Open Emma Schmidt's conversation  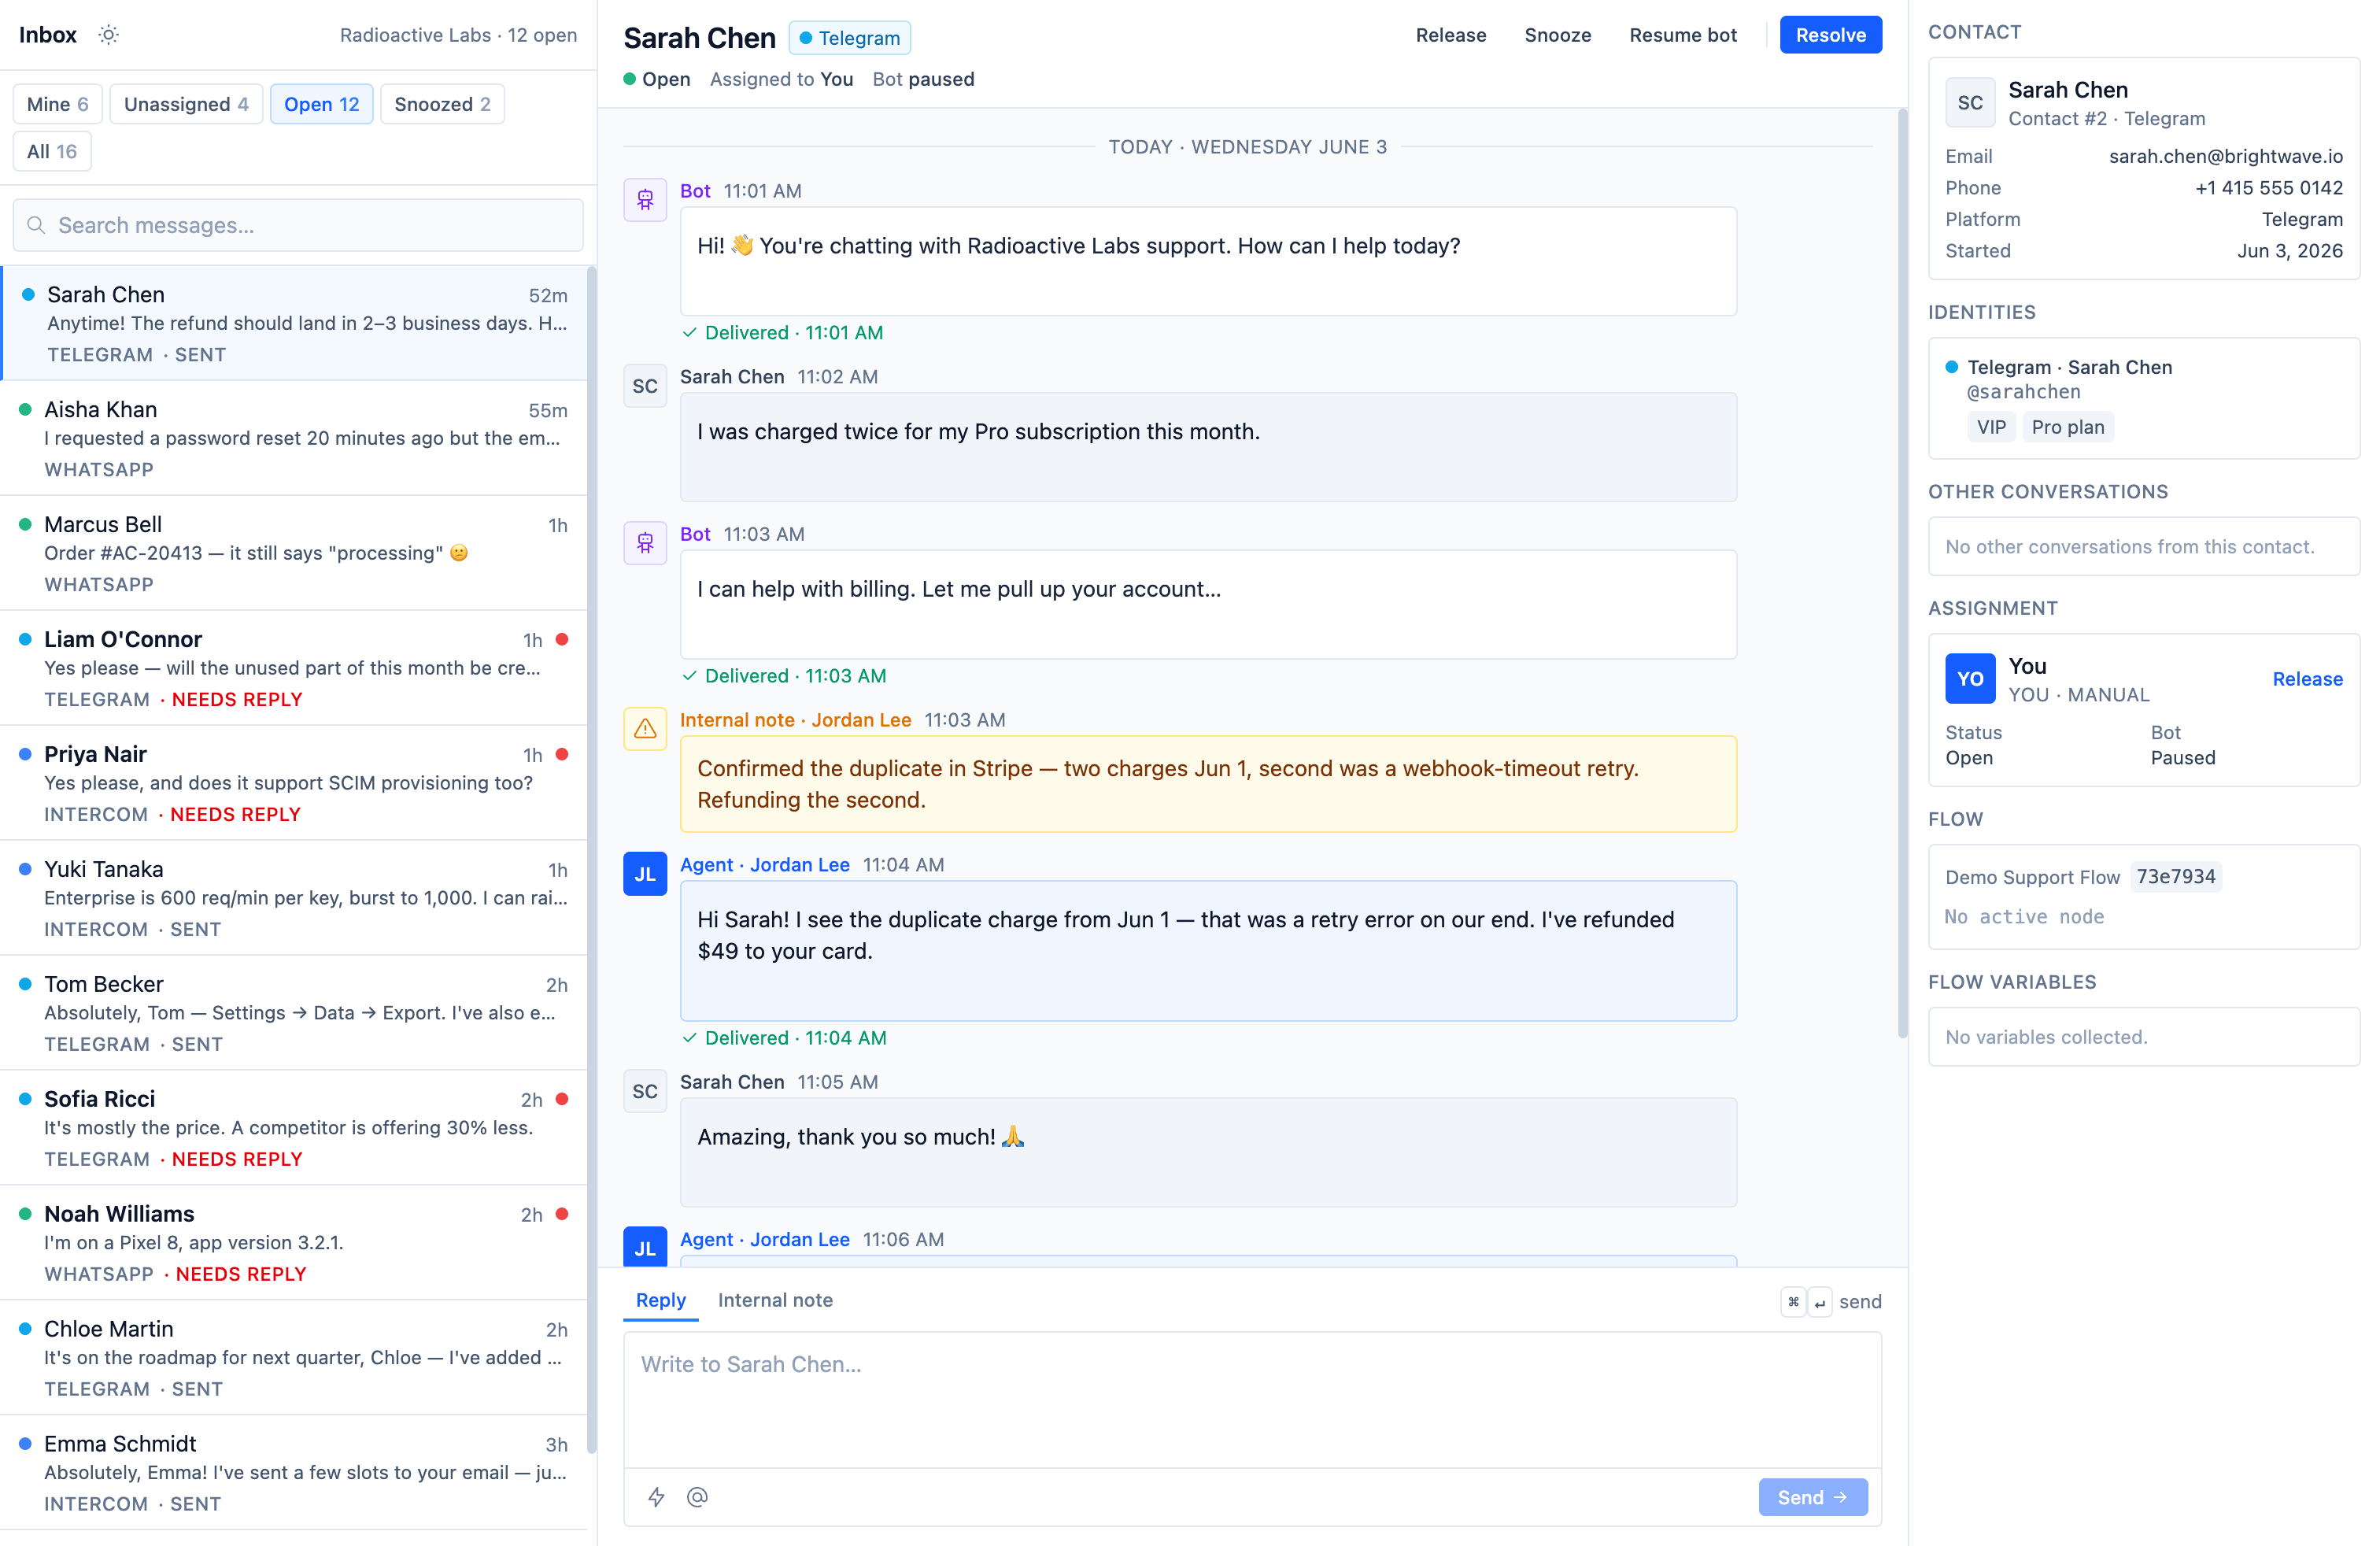click(294, 1473)
